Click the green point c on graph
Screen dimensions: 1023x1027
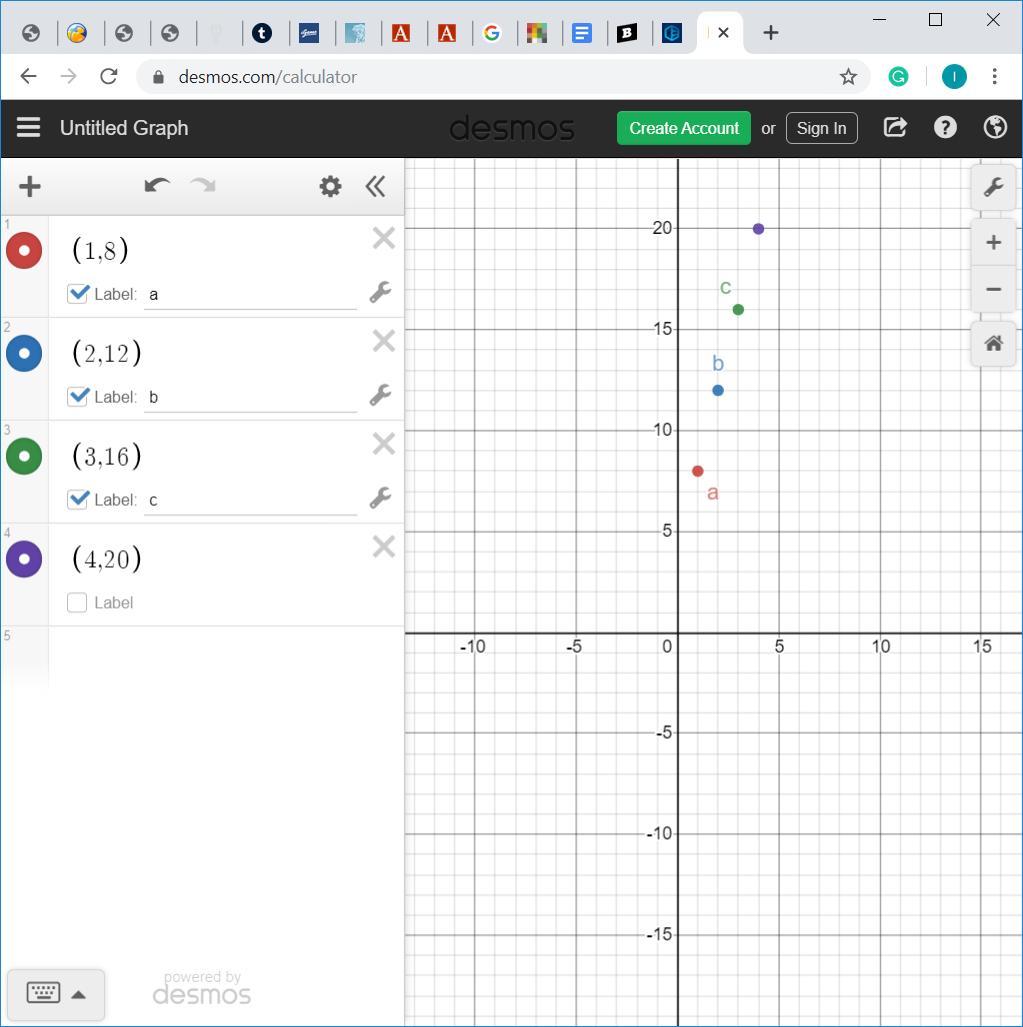(x=738, y=310)
